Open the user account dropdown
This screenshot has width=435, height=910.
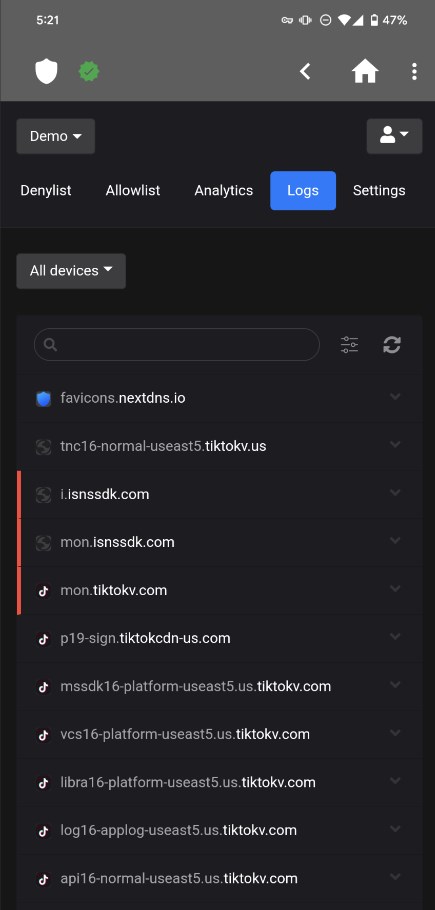tap(394, 136)
